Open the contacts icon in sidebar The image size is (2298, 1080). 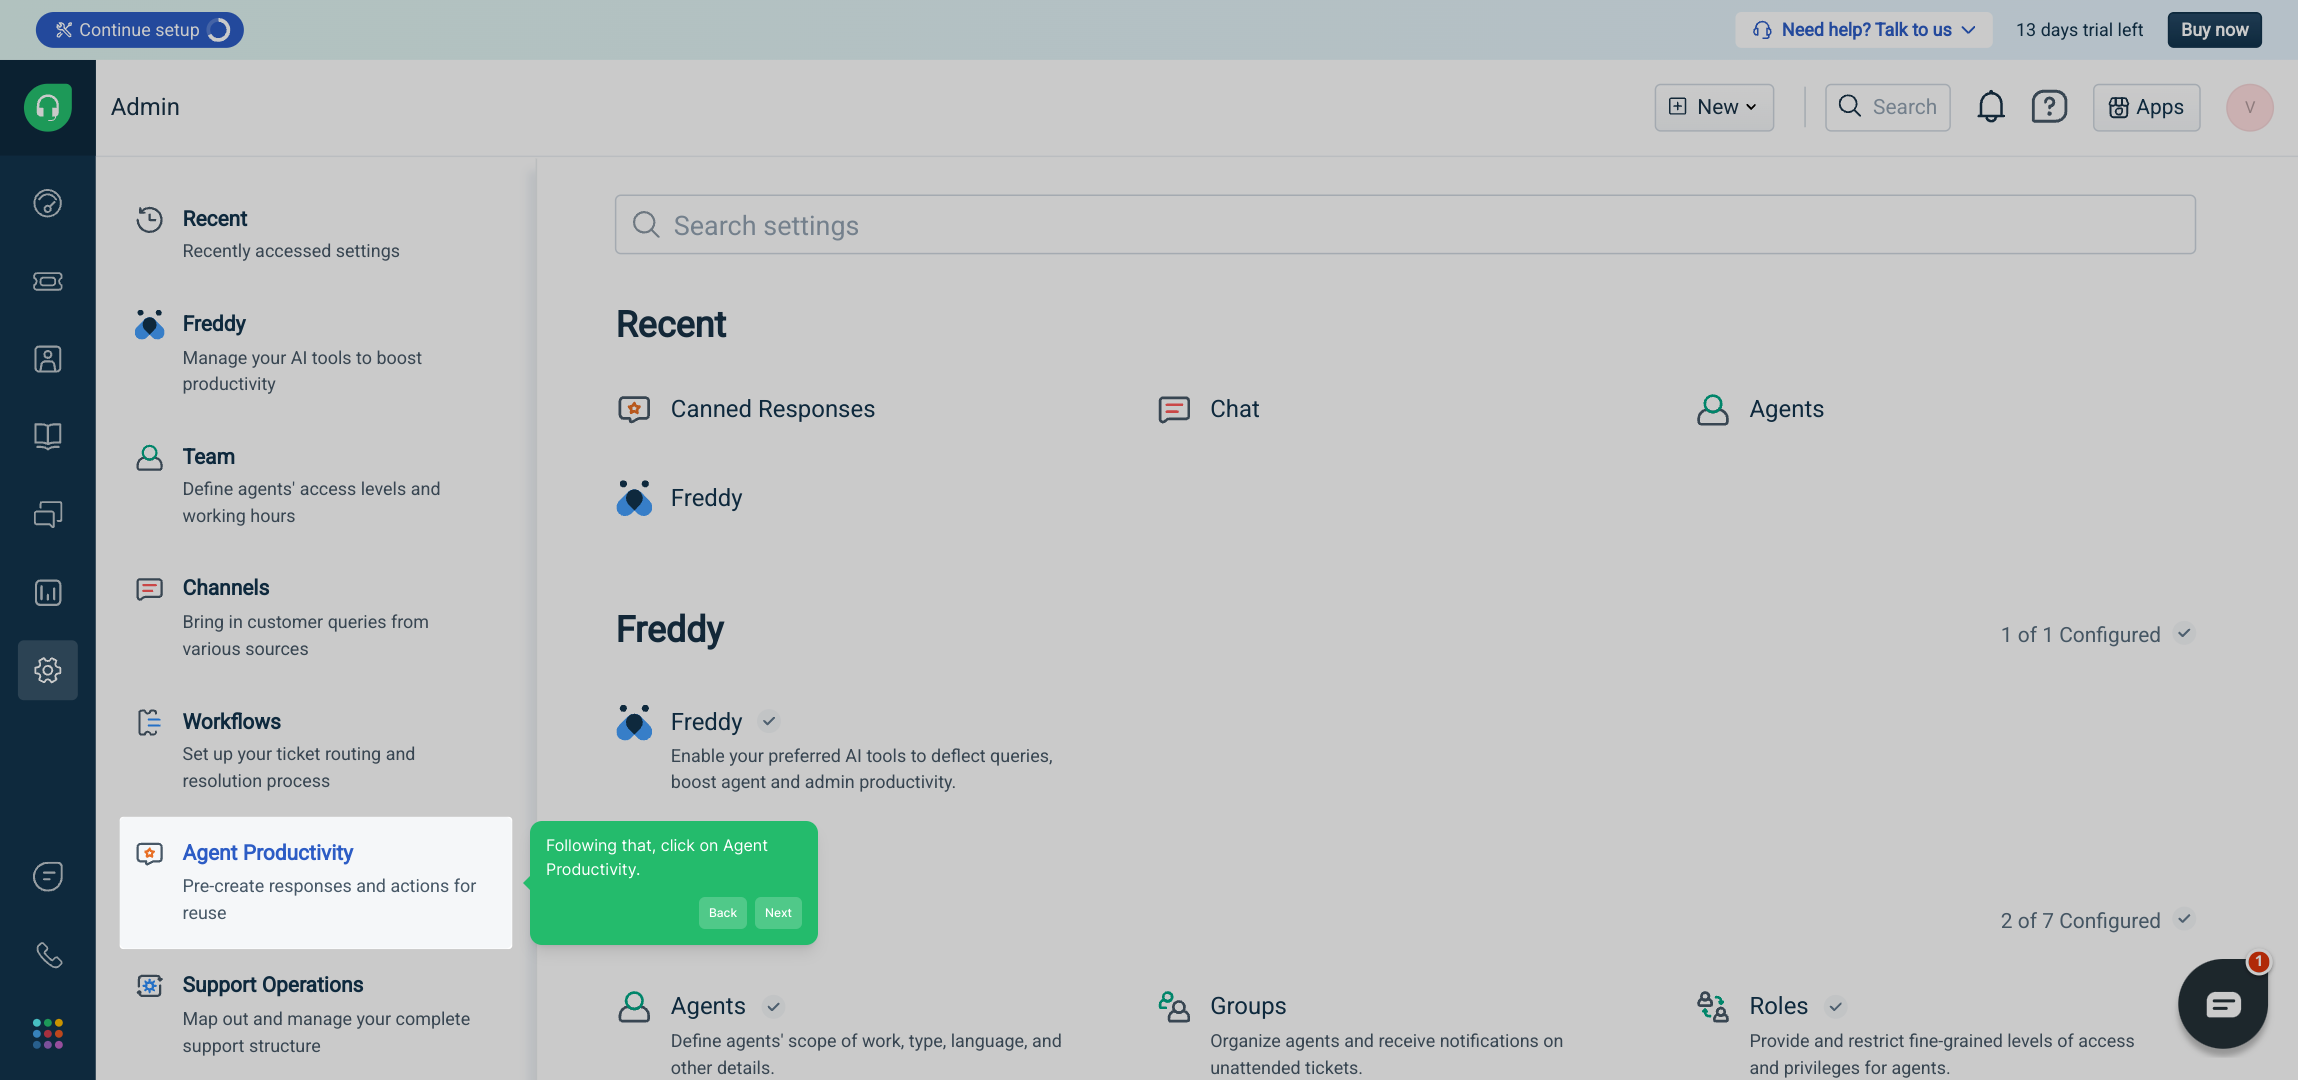click(x=48, y=359)
